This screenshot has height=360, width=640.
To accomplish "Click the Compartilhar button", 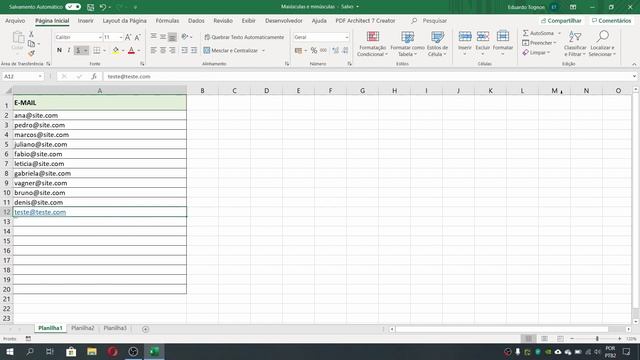I will point(561,20).
